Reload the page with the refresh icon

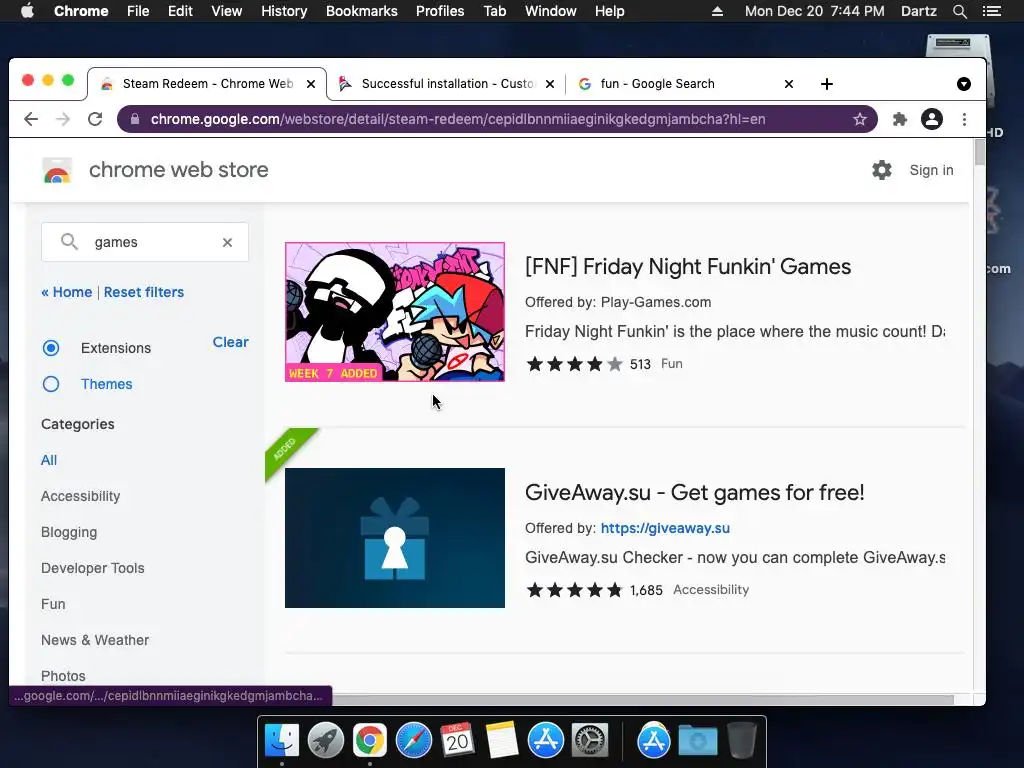pos(95,119)
